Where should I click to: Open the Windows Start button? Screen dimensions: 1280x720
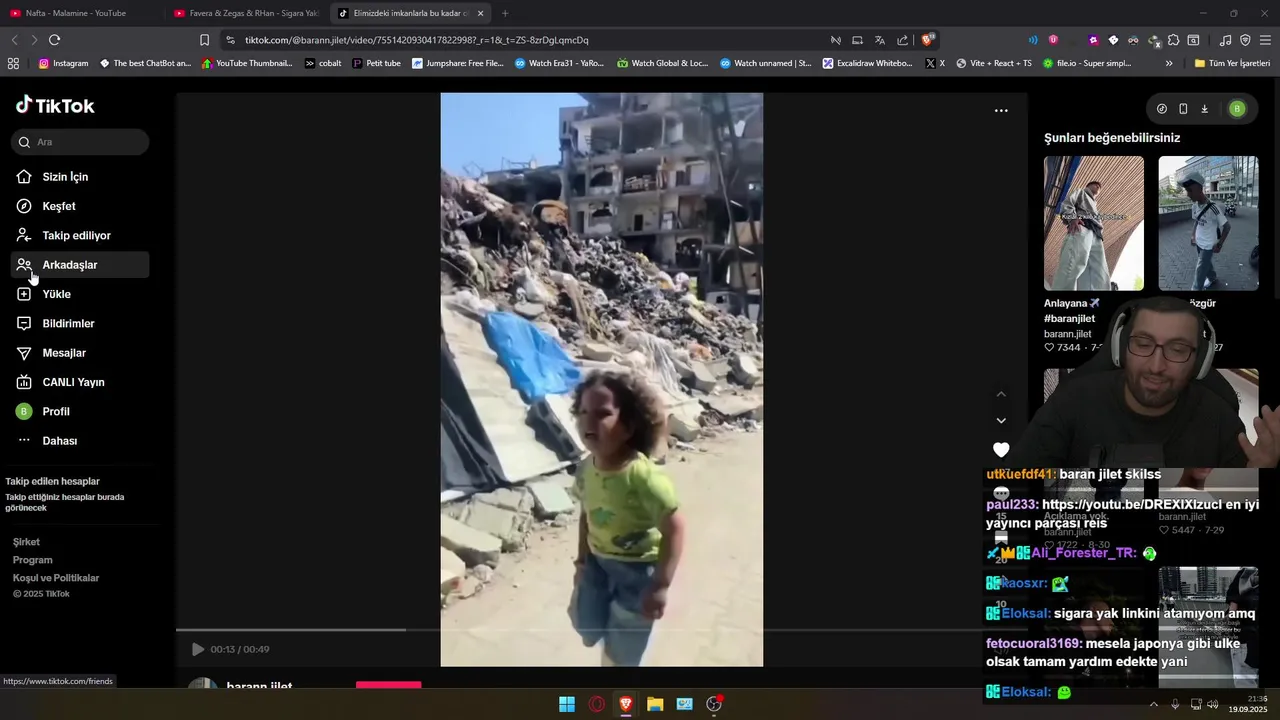pos(567,704)
